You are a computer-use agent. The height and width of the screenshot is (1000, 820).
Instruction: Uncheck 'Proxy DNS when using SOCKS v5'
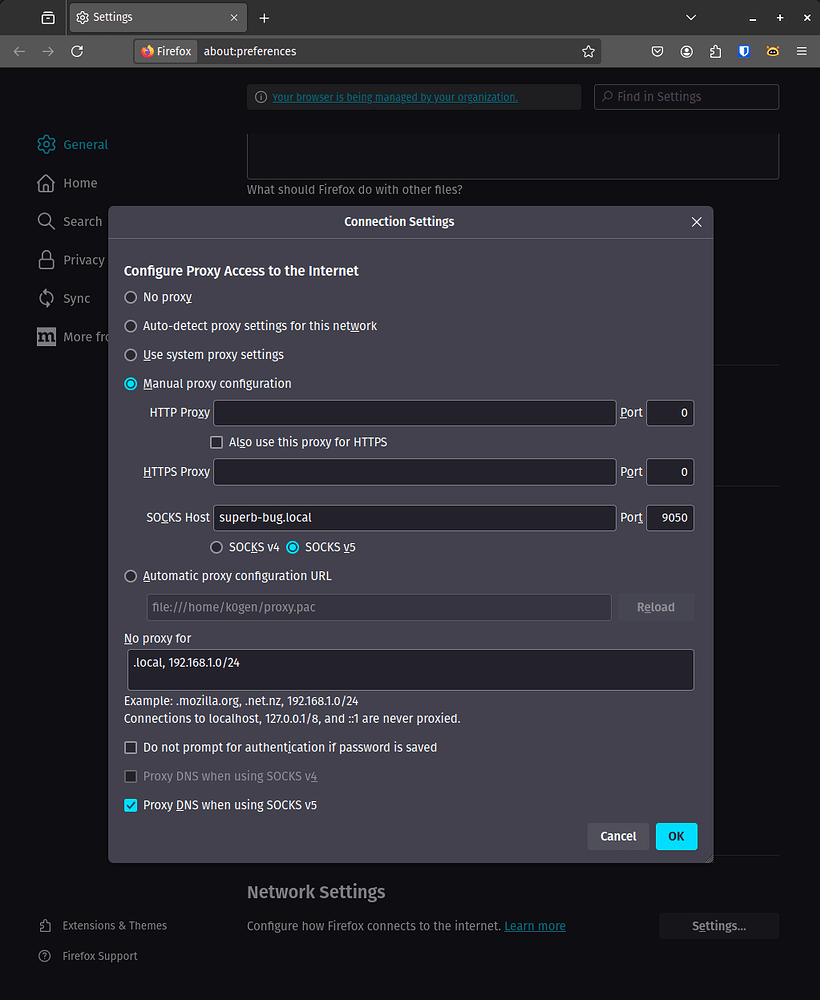tap(130, 804)
